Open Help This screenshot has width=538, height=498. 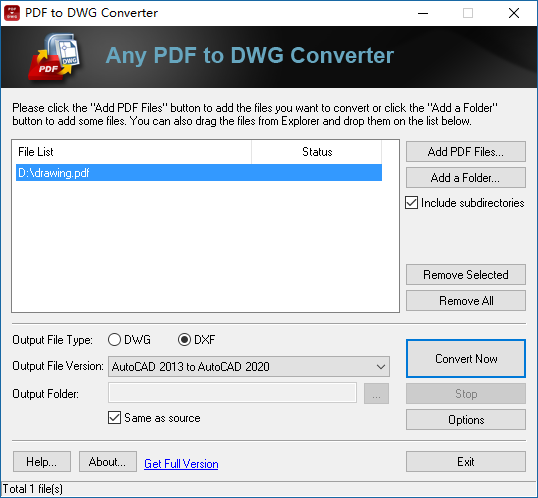[x=42, y=462]
